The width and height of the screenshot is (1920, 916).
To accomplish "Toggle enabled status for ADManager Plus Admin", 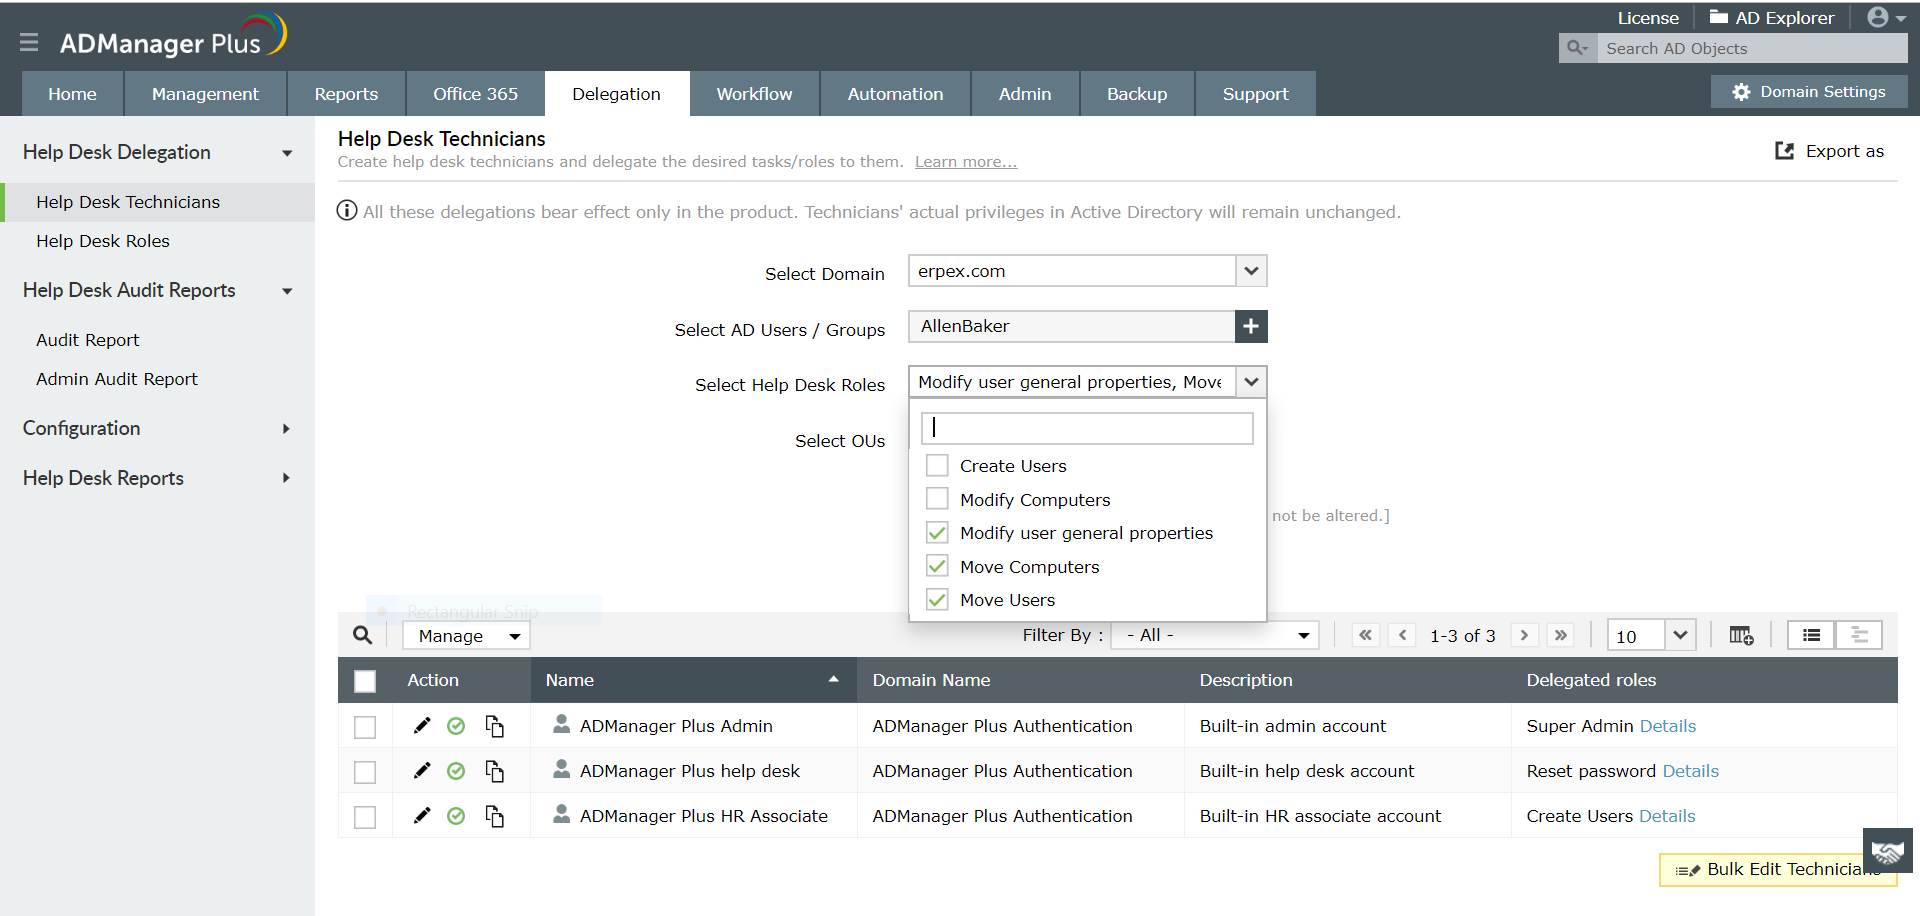I will pyautogui.click(x=456, y=726).
